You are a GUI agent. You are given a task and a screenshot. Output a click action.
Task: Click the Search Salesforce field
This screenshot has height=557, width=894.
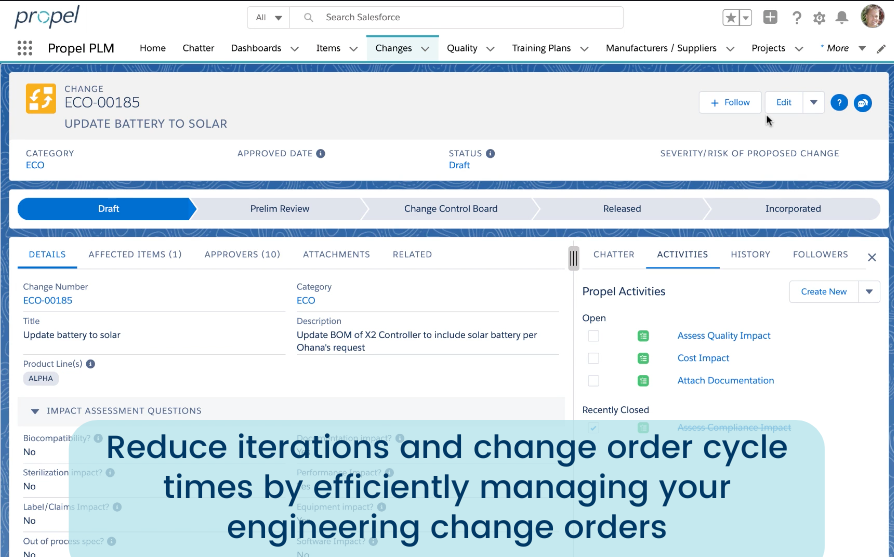pos(456,18)
